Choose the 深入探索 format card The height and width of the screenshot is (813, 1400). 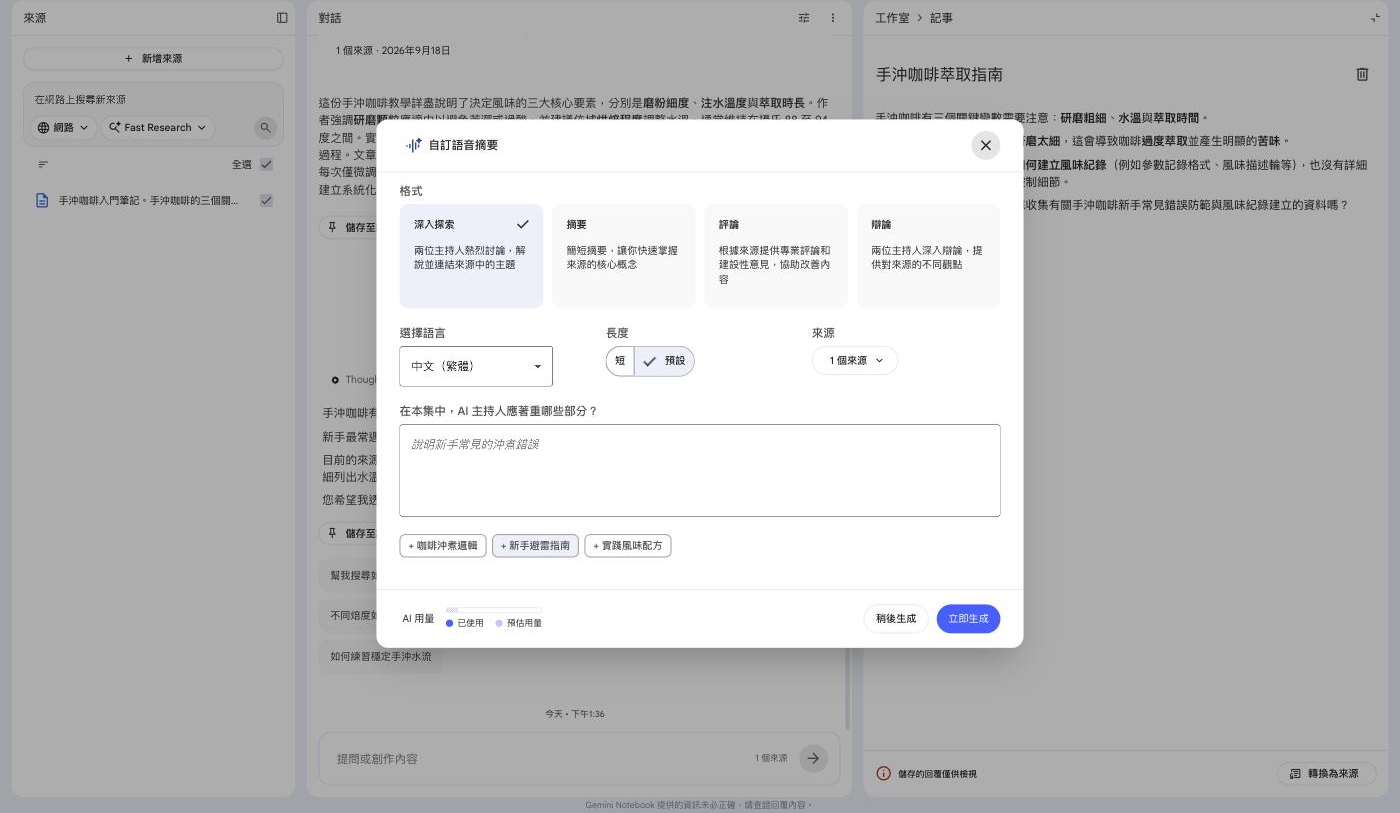coord(471,256)
